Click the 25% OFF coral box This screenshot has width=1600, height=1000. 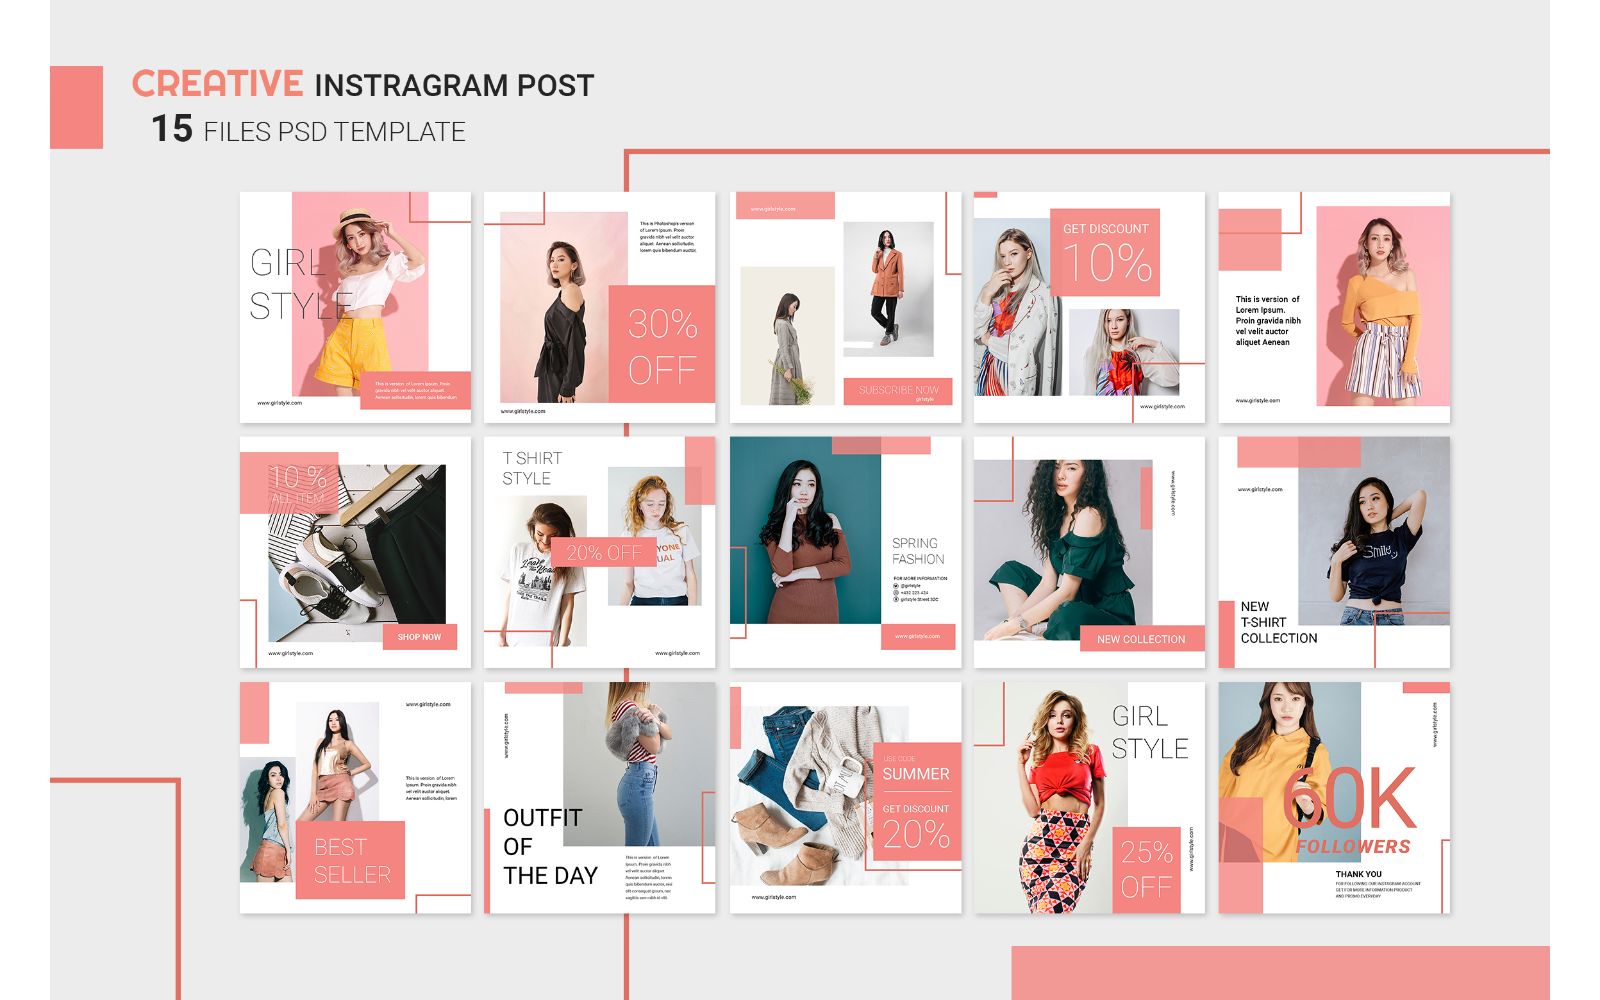point(1146,869)
